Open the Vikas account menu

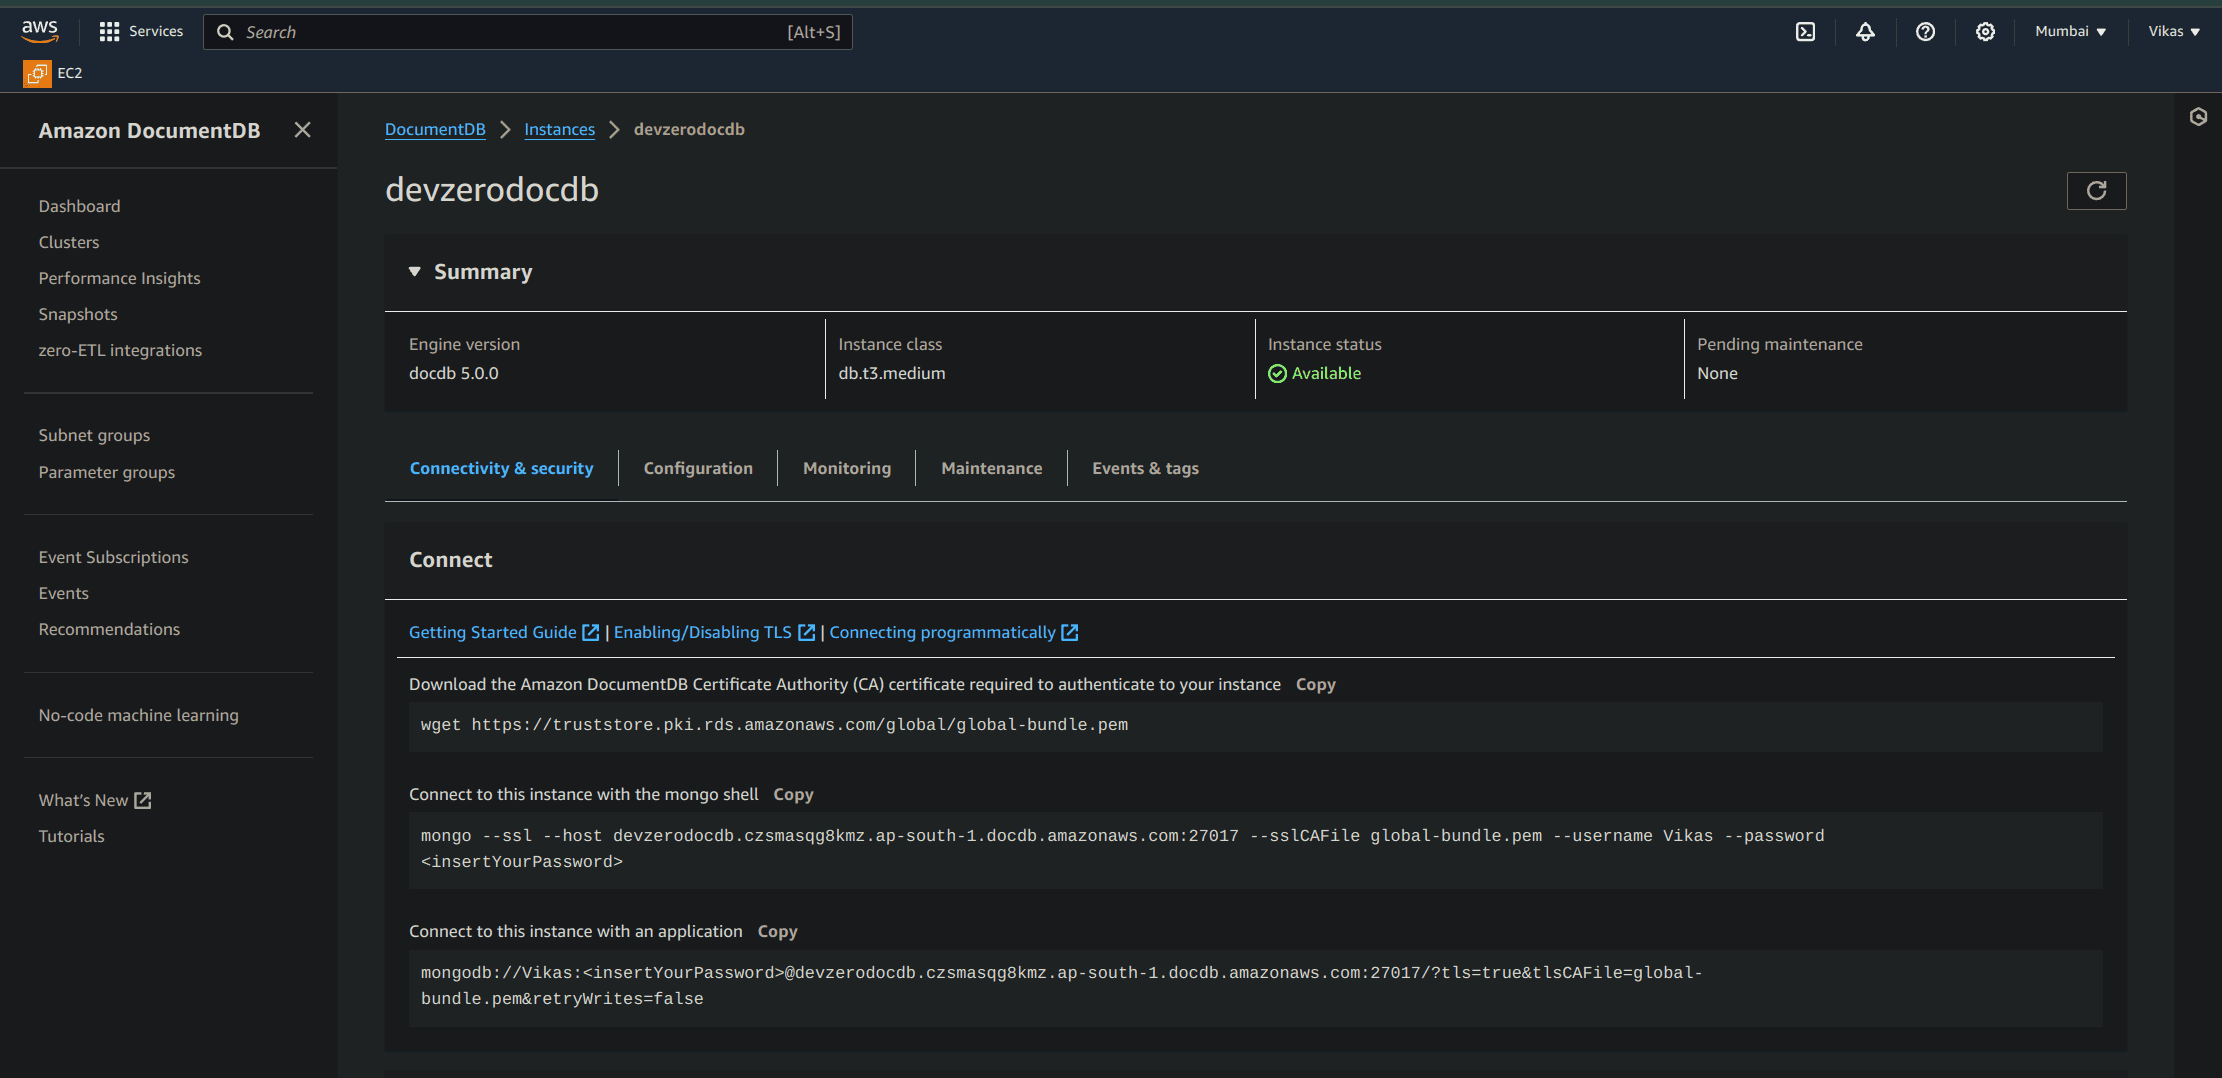[2173, 31]
